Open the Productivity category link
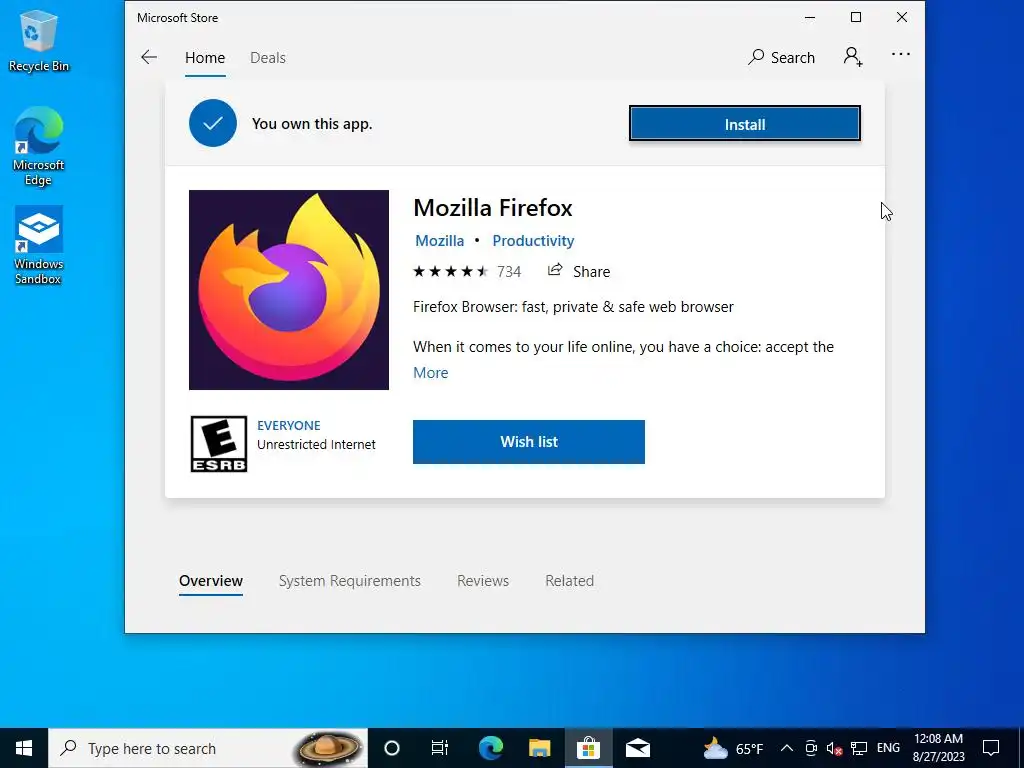The height and width of the screenshot is (768, 1024). 533,241
